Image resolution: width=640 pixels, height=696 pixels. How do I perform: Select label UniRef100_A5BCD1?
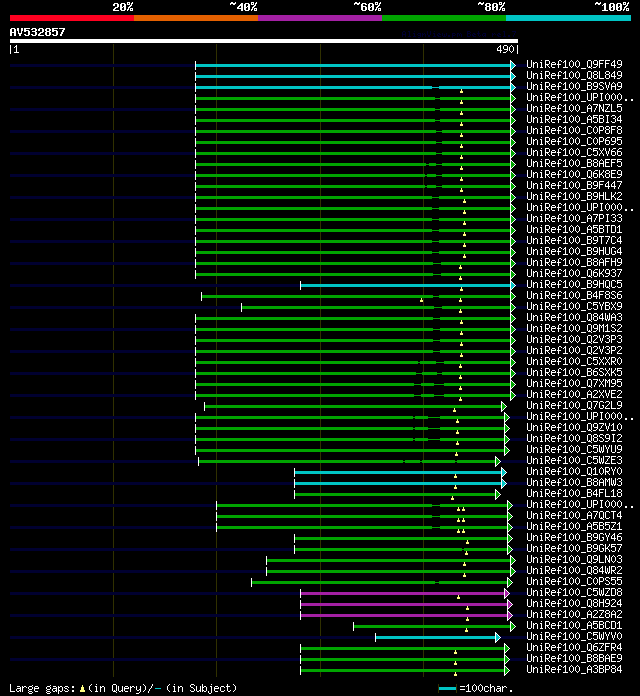pyautogui.click(x=574, y=625)
